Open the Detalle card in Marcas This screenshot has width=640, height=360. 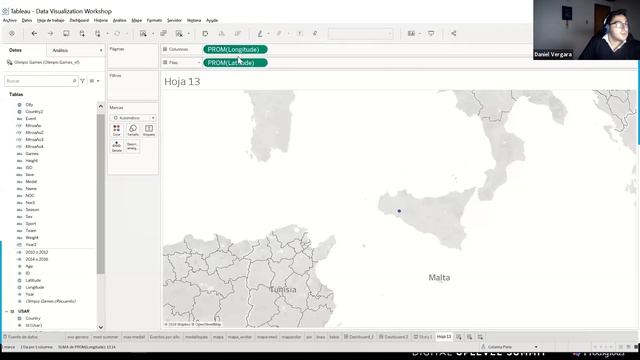click(x=117, y=147)
